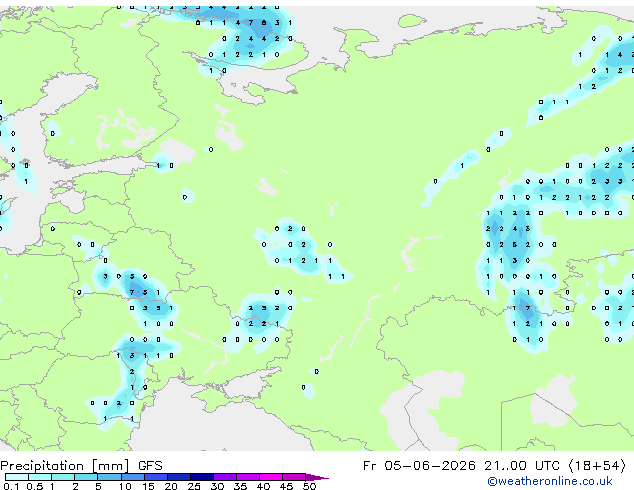Click the 10–15 mm legend swatch

133,477
